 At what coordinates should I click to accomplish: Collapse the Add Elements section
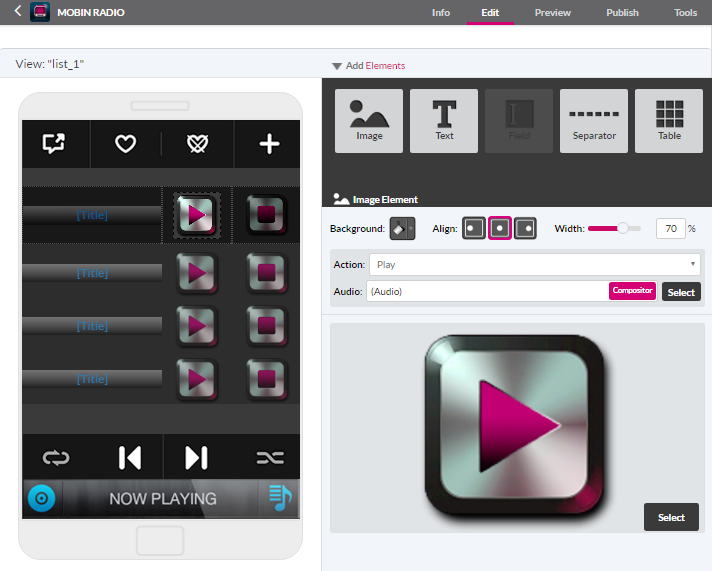pyautogui.click(x=336, y=66)
